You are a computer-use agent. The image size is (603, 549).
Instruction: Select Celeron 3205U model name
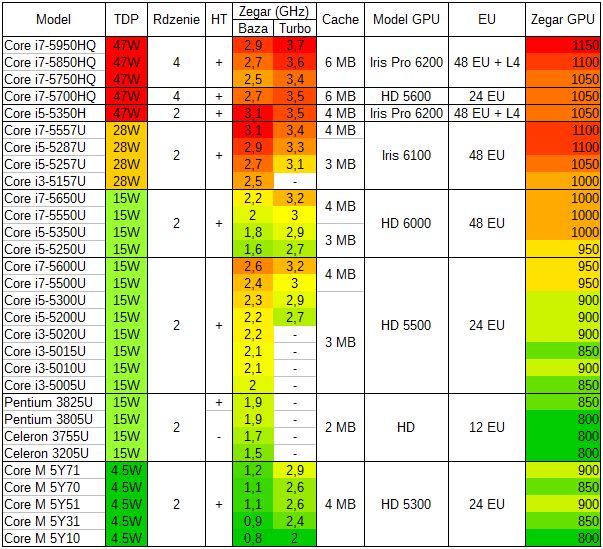[x=47, y=453]
